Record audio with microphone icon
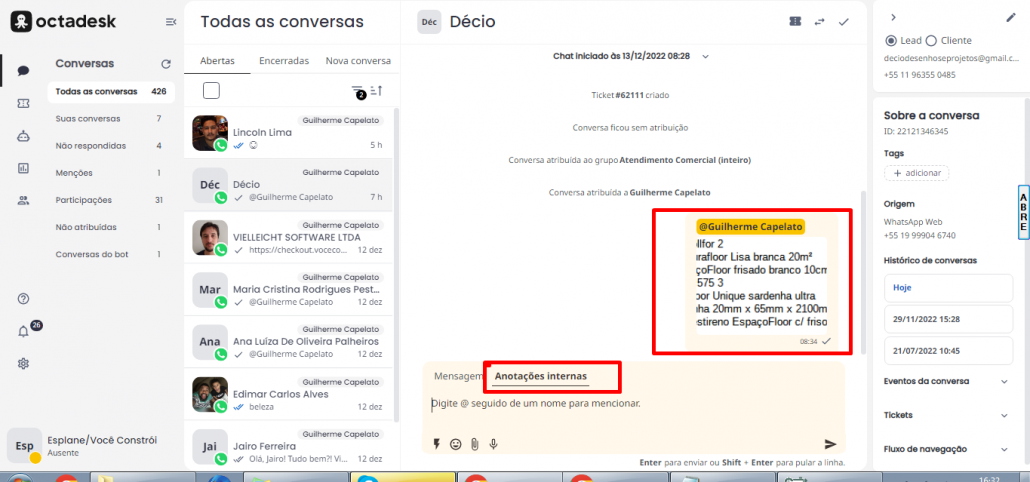 [x=494, y=444]
